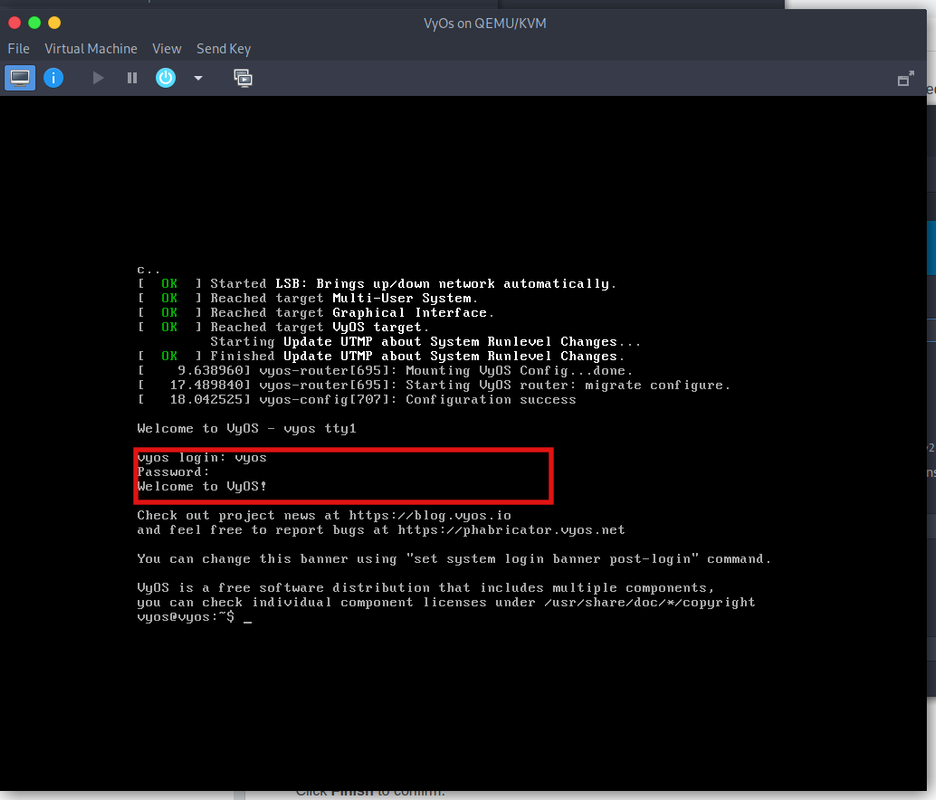This screenshot has height=800, width=936.
Task: Click the yellow window button
Action: tap(54, 23)
